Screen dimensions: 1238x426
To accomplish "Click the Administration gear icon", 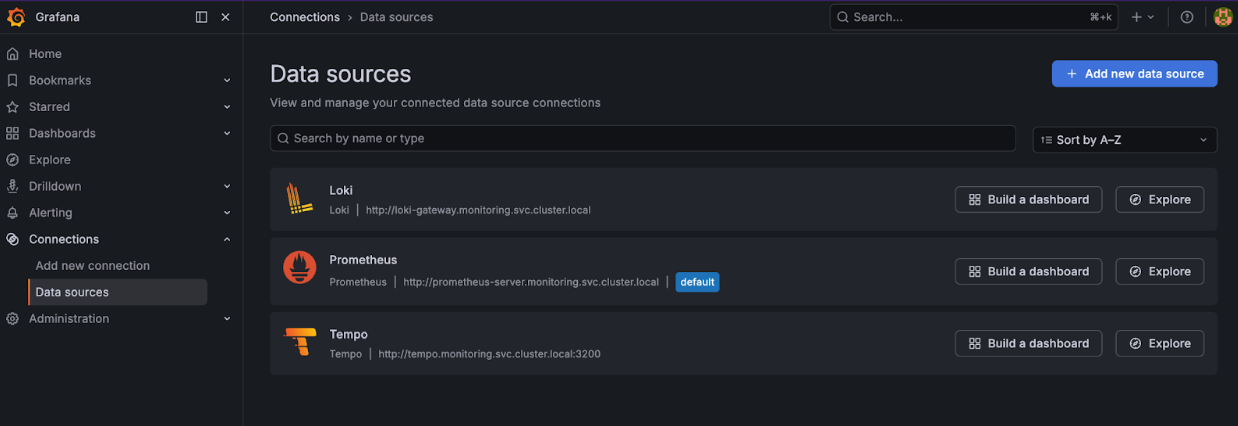I will pyautogui.click(x=13, y=319).
